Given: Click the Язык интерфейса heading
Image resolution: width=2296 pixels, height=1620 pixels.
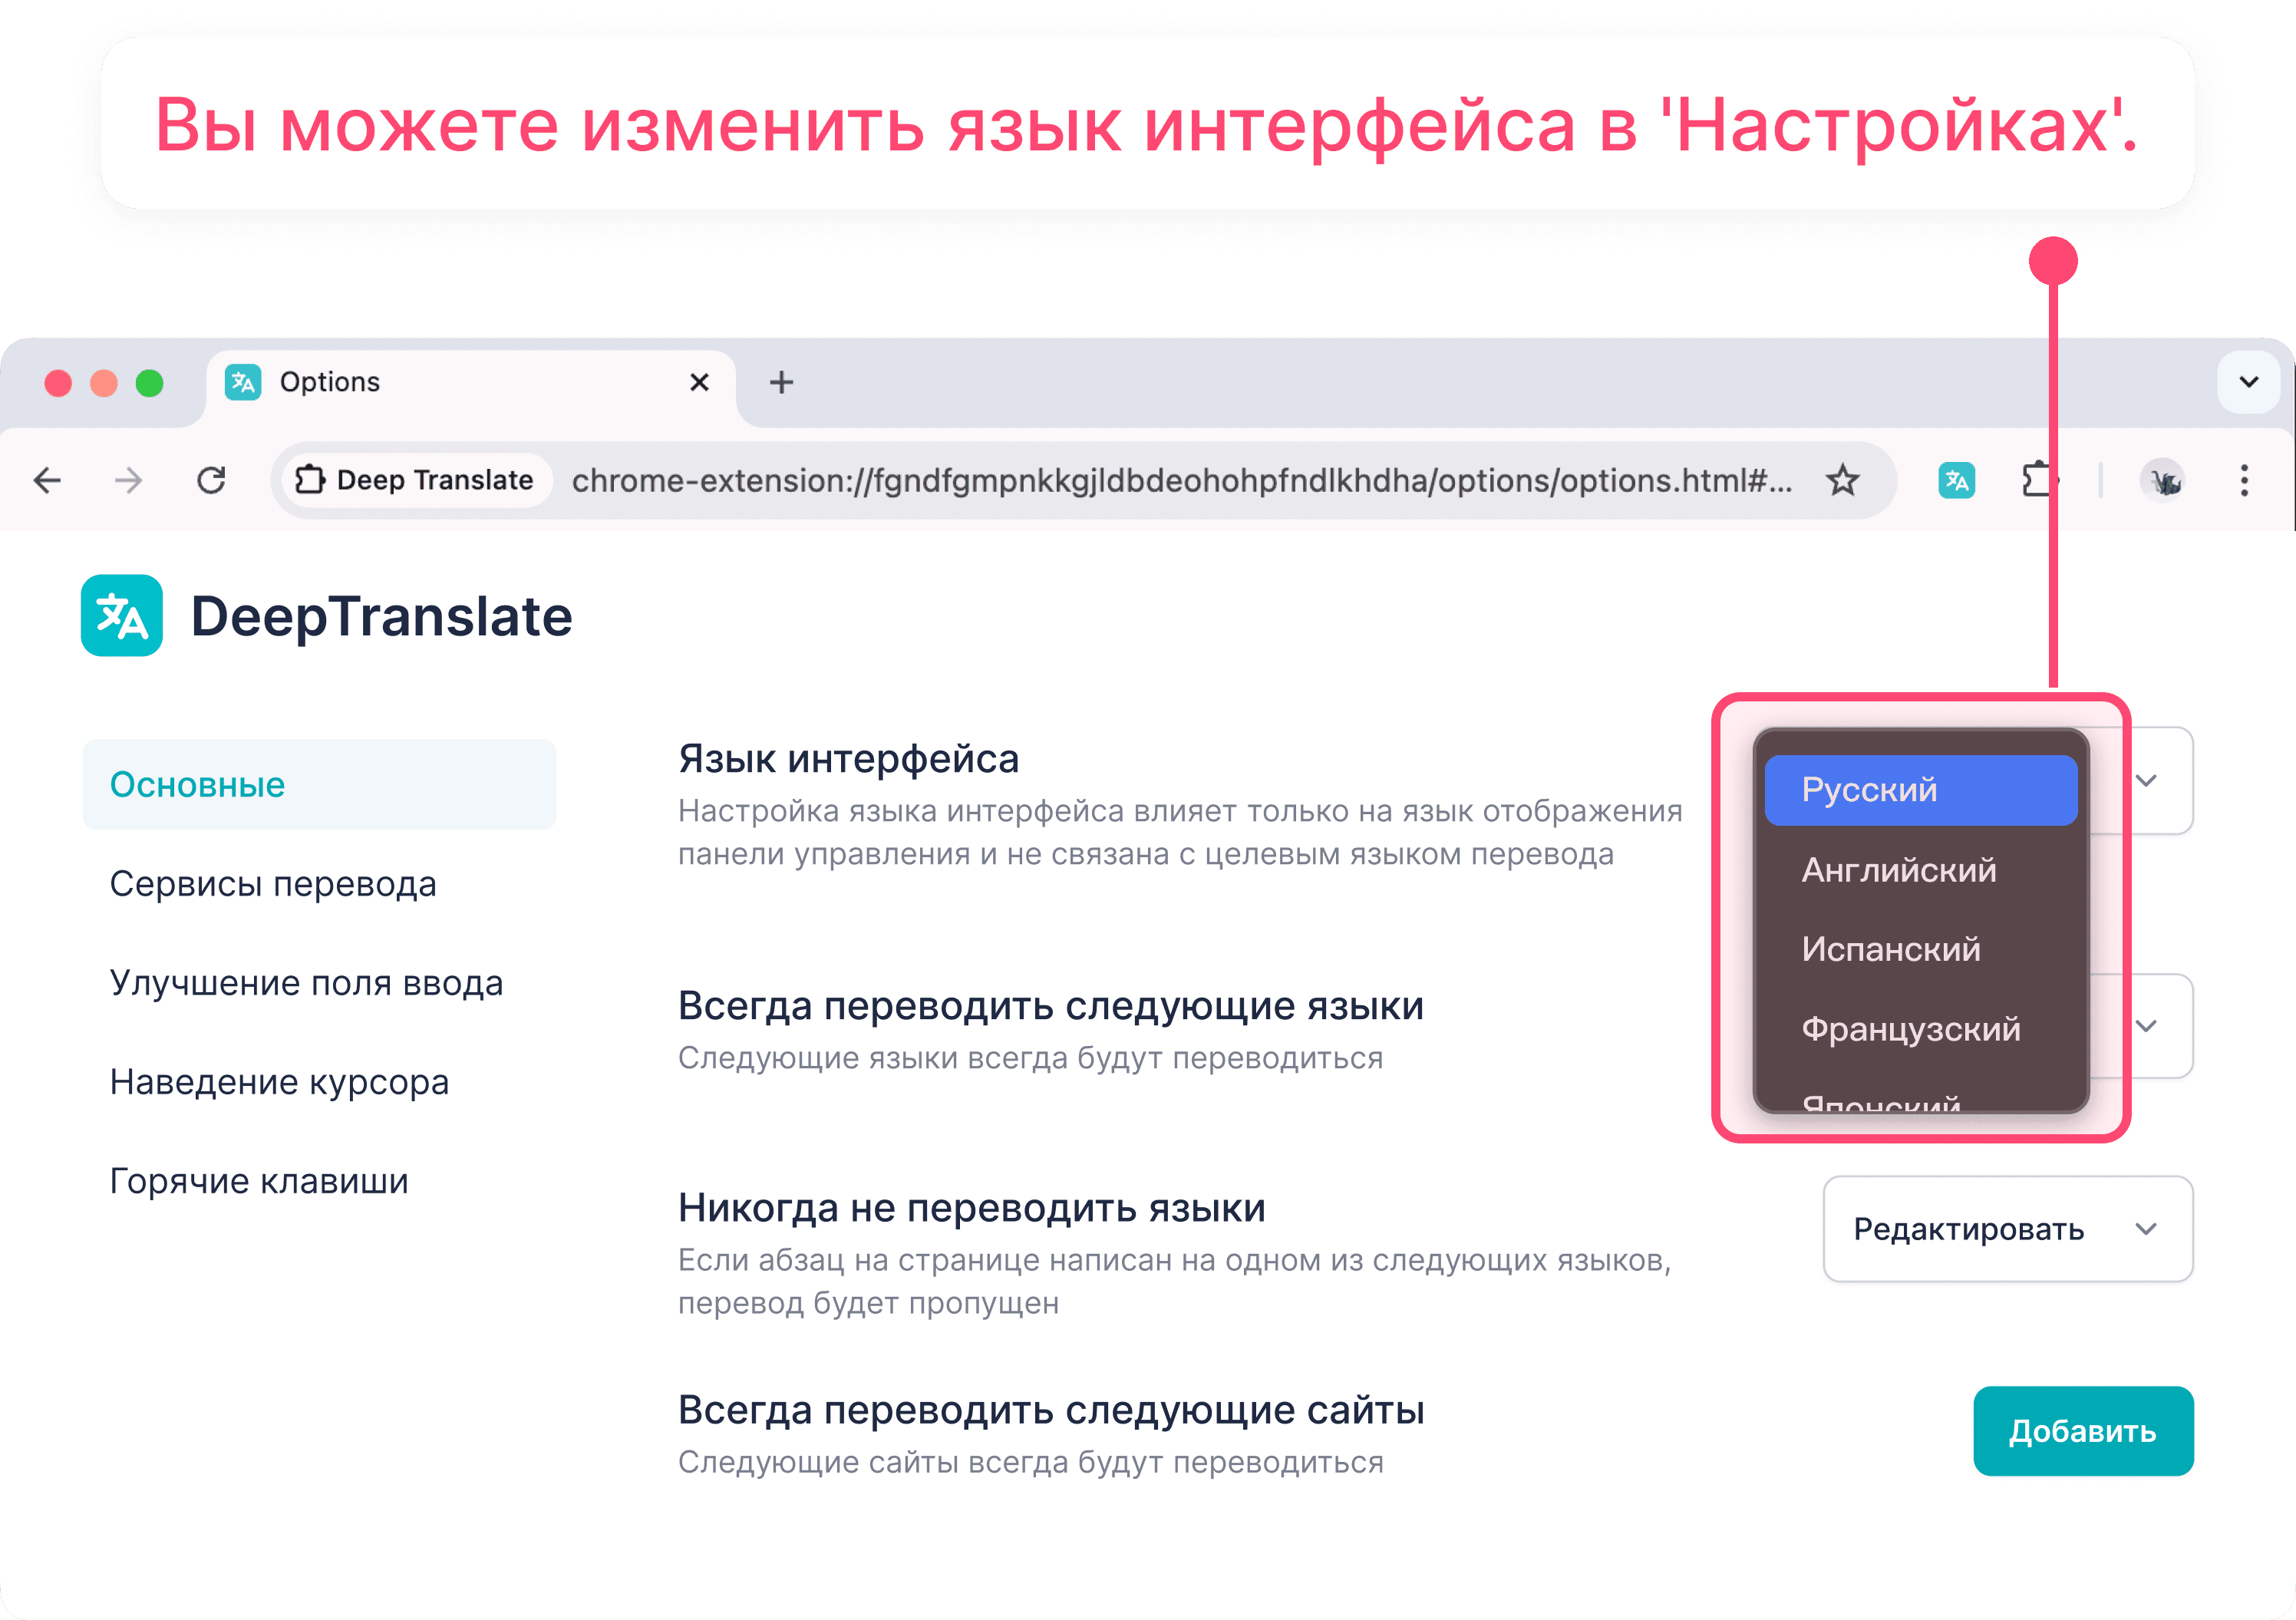Looking at the screenshot, I should point(849,759).
